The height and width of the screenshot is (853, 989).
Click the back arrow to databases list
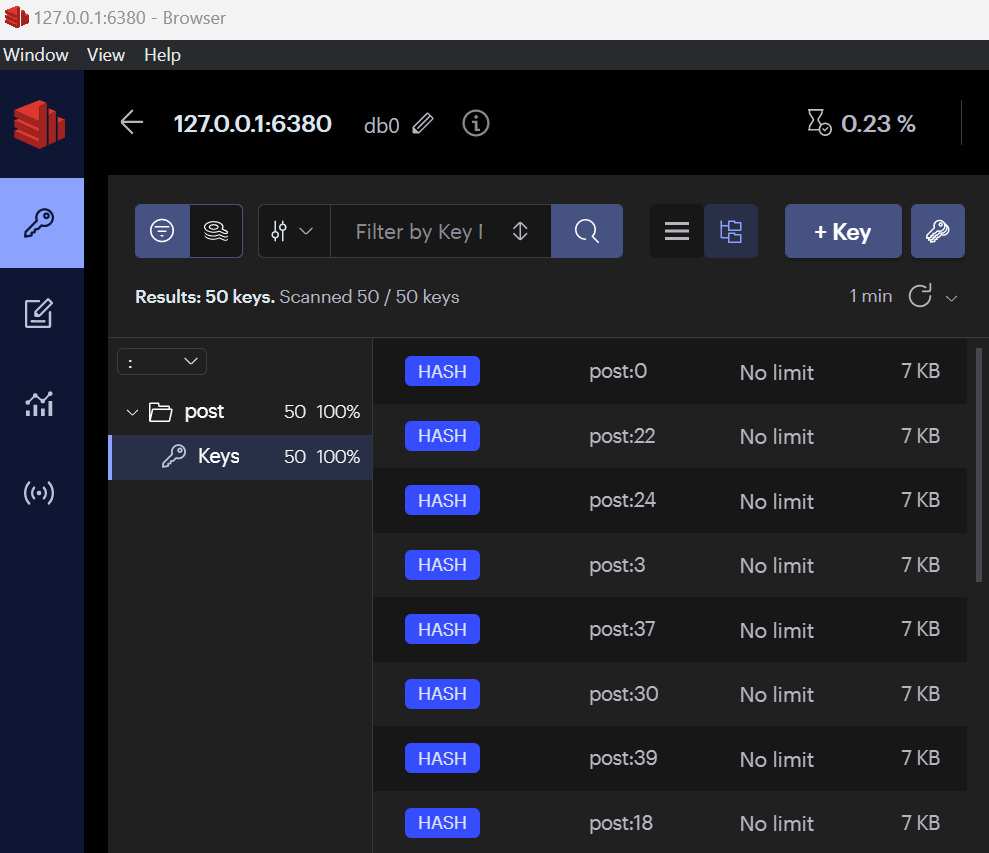[131, 123]
